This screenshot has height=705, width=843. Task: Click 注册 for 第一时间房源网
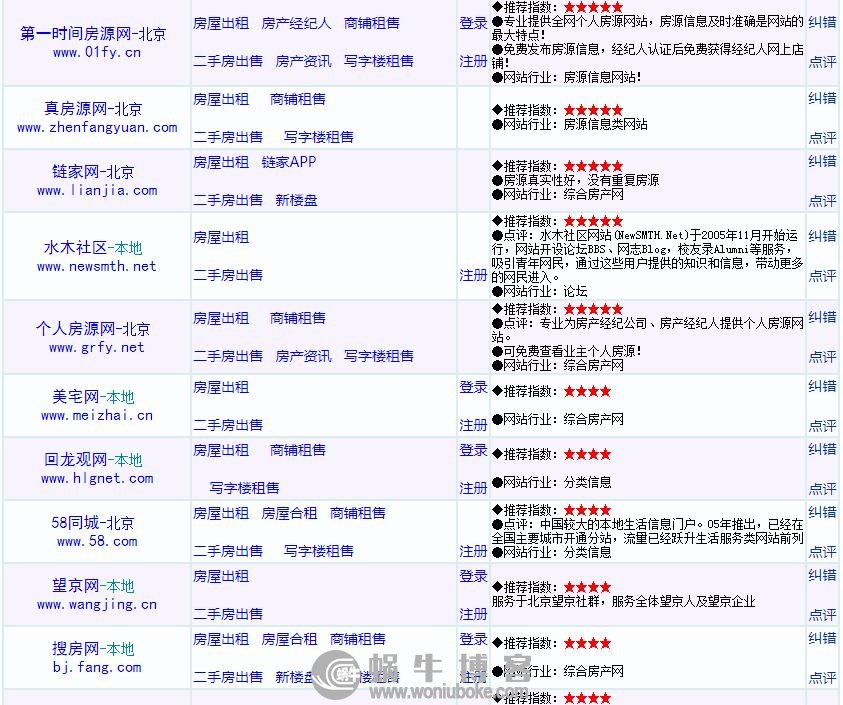(473, 61)
